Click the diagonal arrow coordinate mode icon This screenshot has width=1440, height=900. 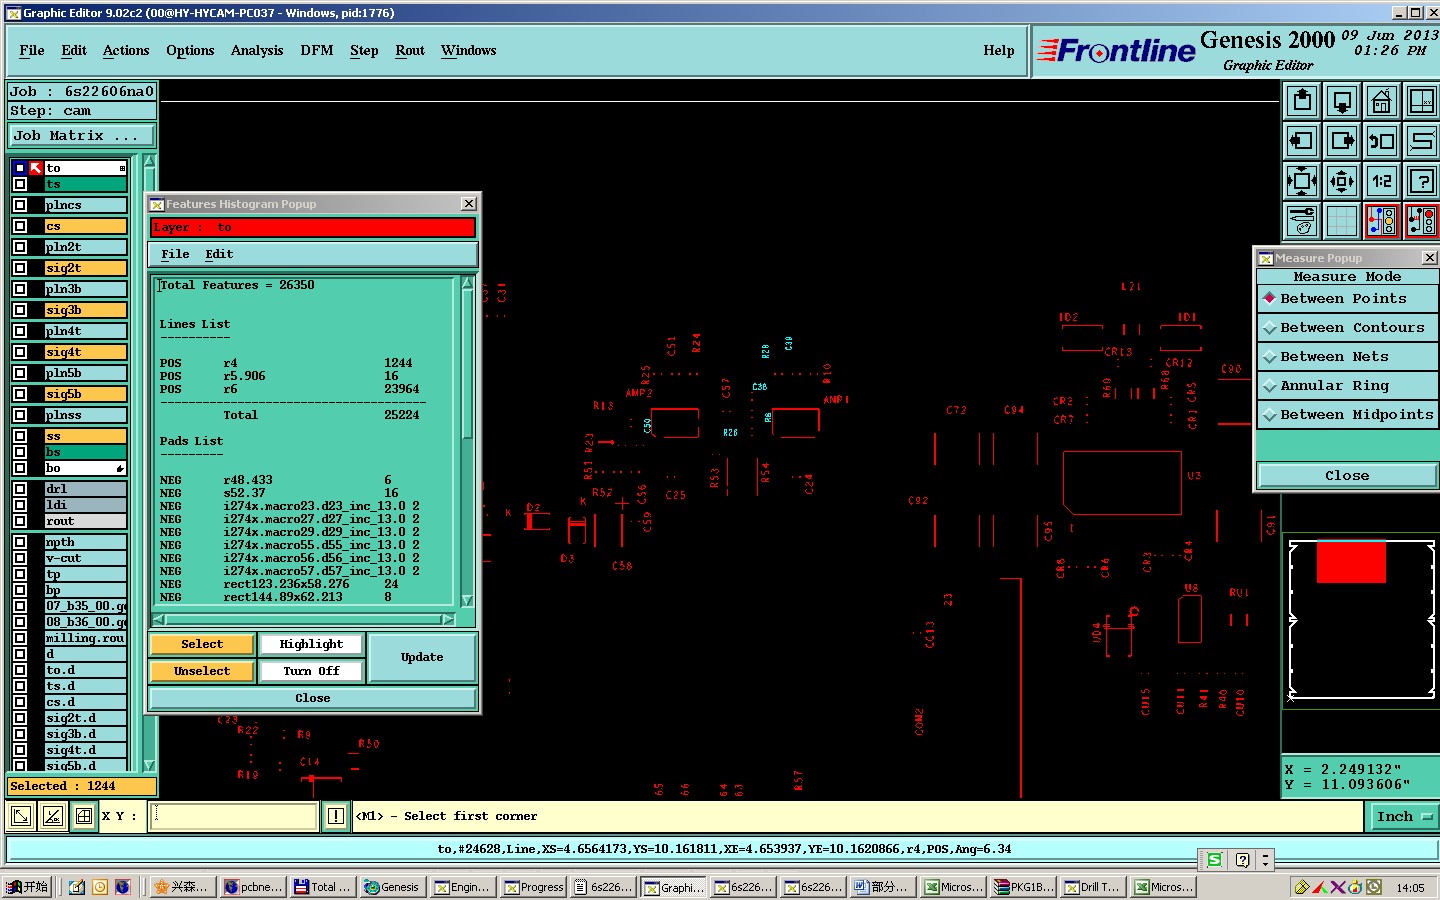pyautogui.click(x=20, y=816)
